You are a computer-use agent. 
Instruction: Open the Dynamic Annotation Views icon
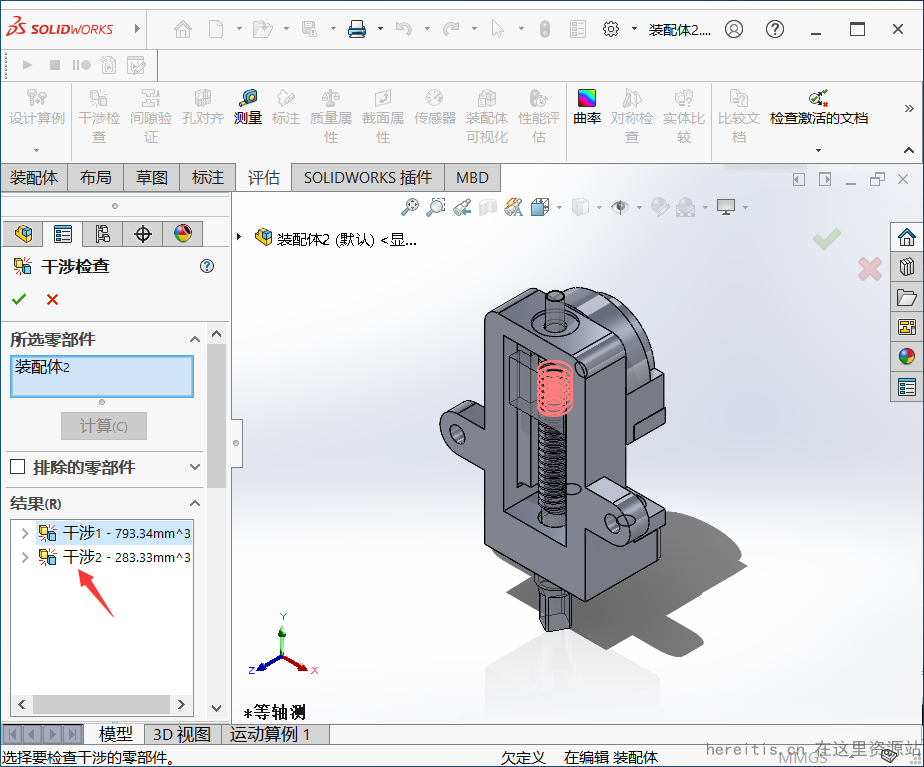[514, 207]
